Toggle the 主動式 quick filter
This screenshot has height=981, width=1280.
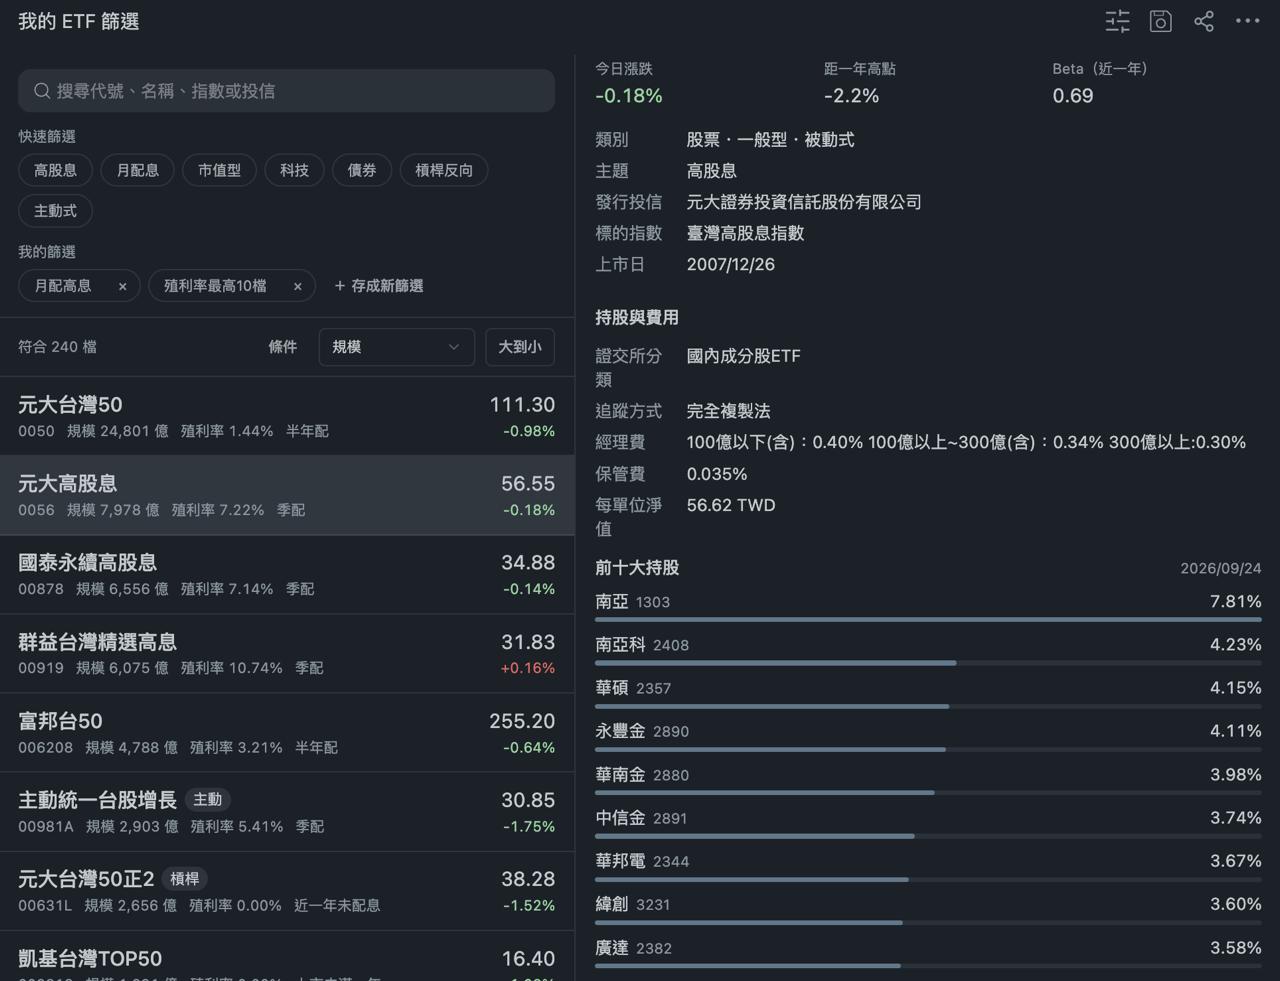[x=55, y=211]
